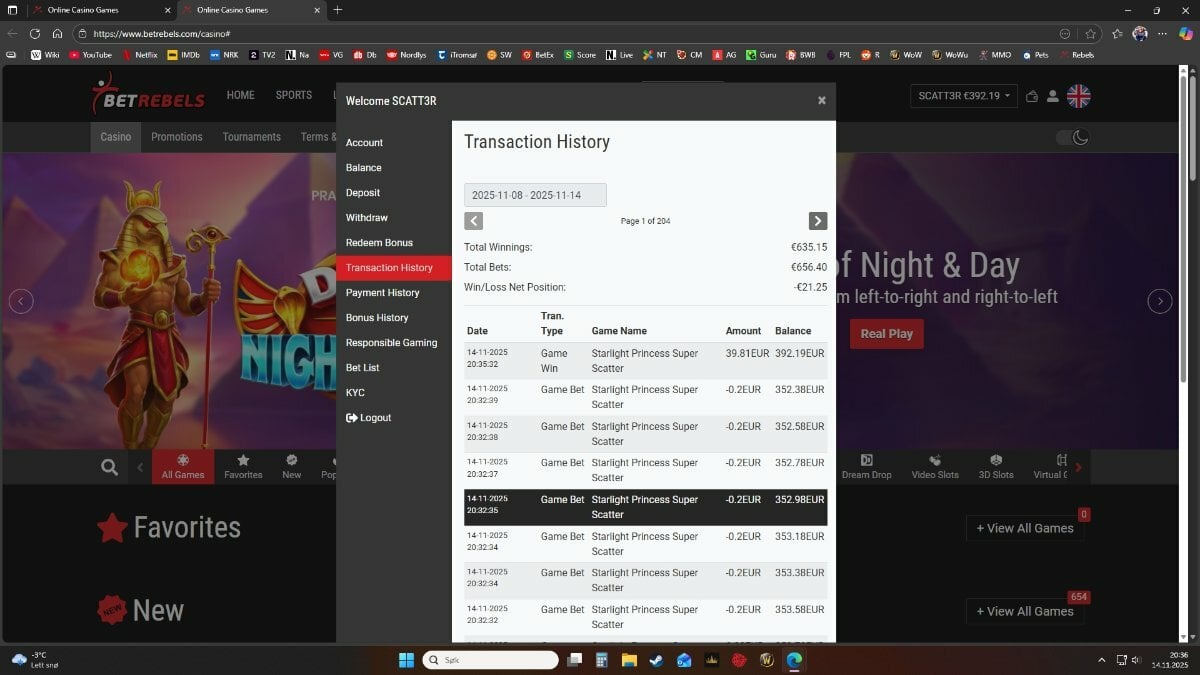Viewport: 1200px width, 675px height.
Task: Open Payment History in account menu
Action: 382,293
